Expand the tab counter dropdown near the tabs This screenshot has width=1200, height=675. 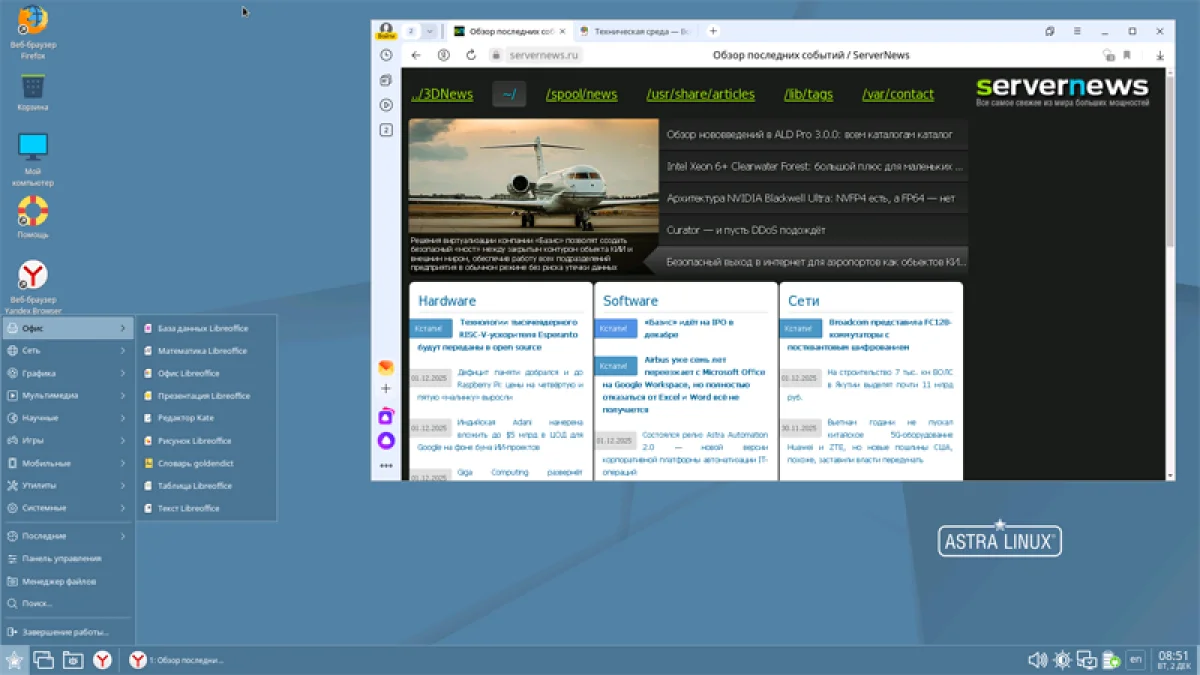(x=429, y=31)
